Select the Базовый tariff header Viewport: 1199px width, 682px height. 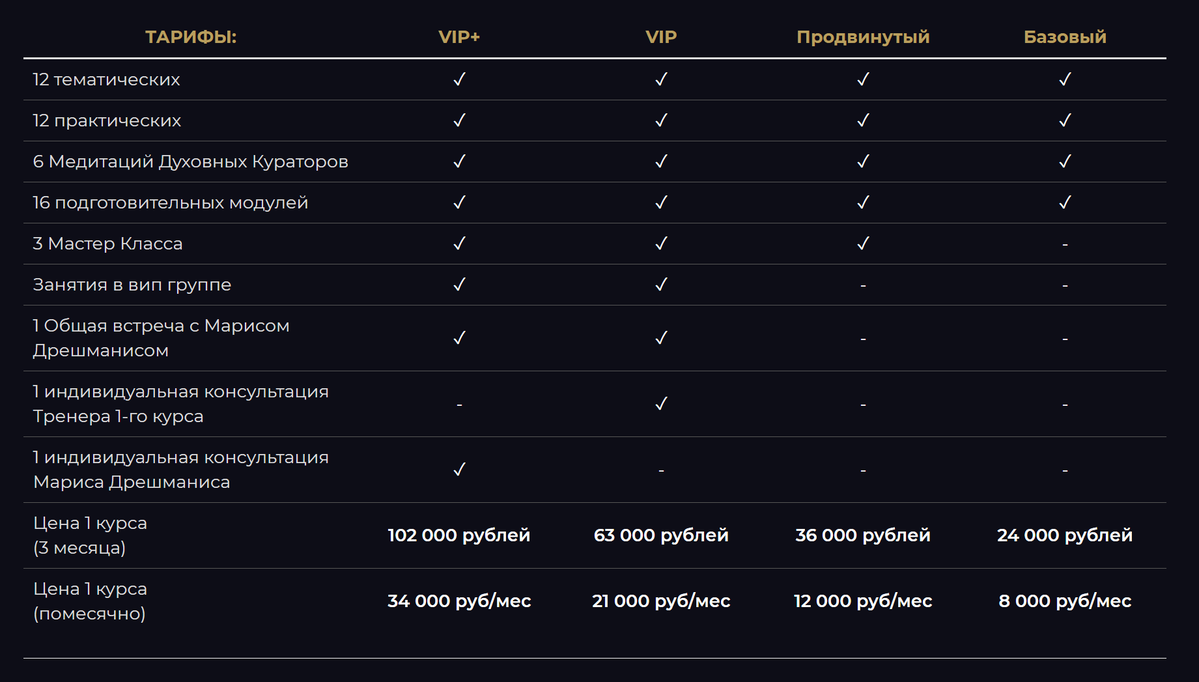pos(1064,37)
